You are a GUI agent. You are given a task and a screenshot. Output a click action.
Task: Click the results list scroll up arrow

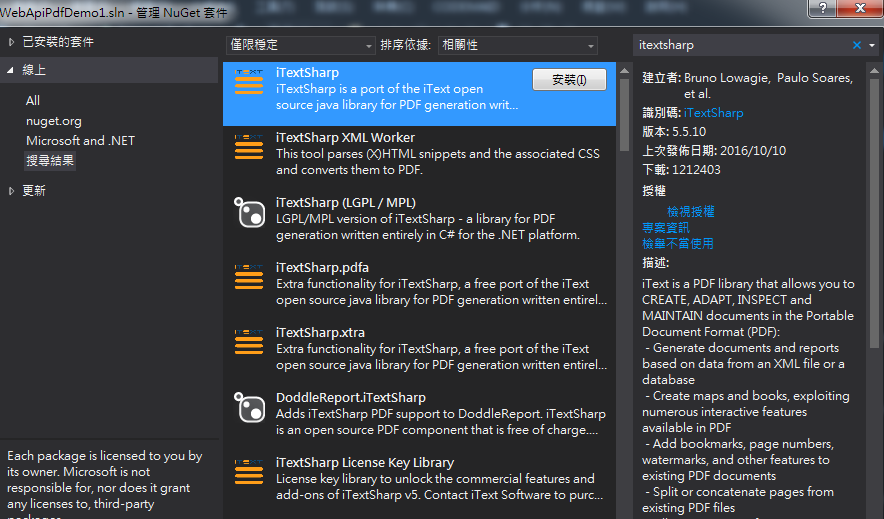[x=624, y=71]
